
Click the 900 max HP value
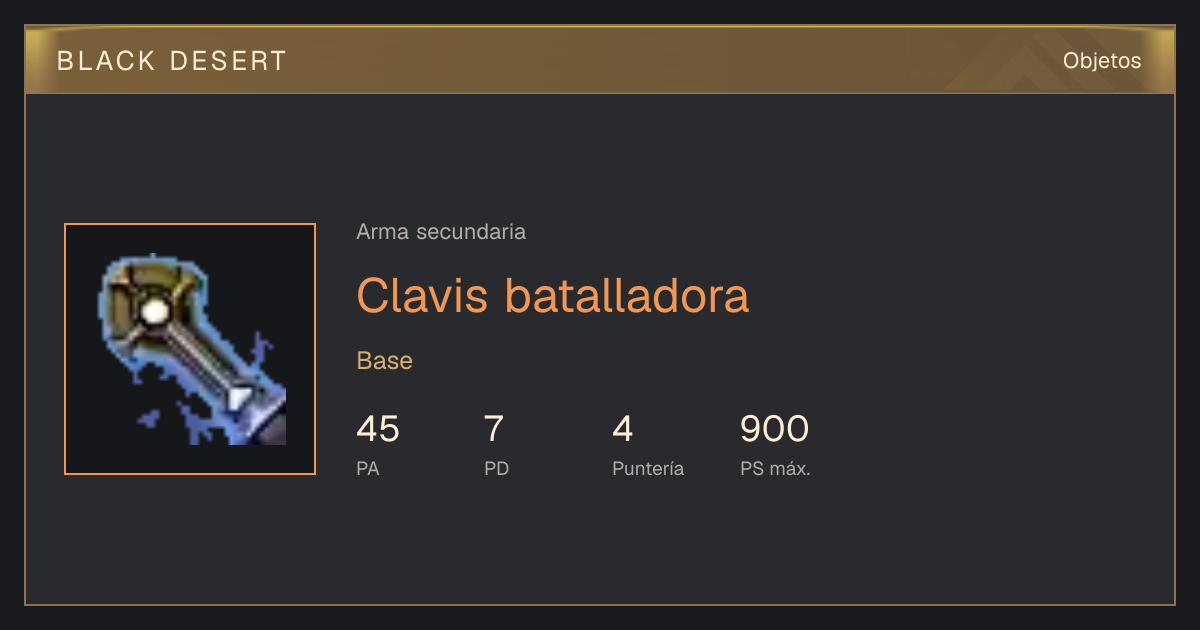pyautogui.click(x=775, y=429)
